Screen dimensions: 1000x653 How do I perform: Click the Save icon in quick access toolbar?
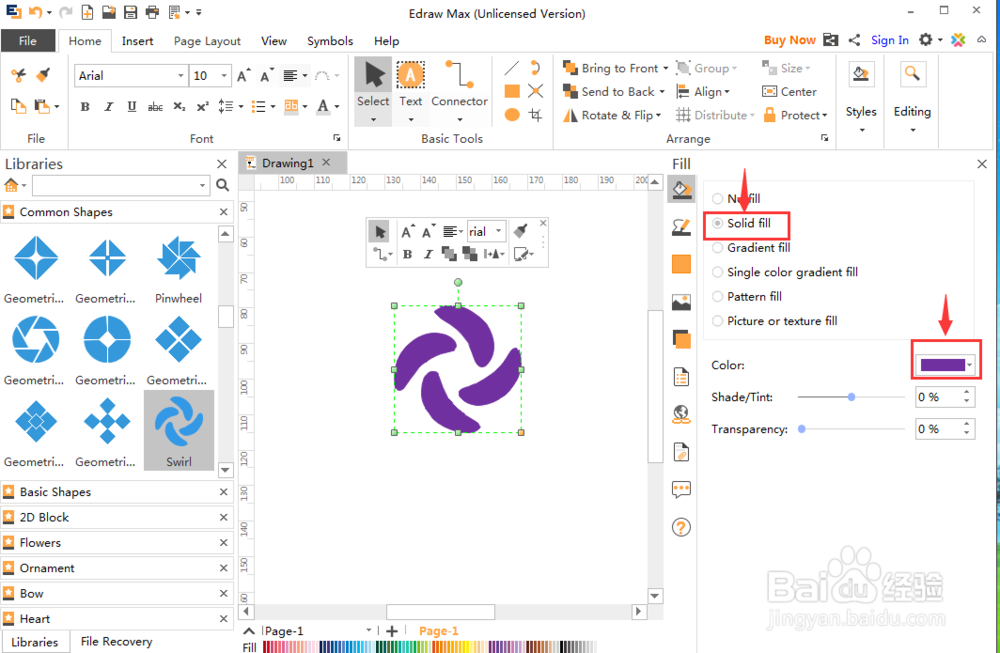coord(130,12)
